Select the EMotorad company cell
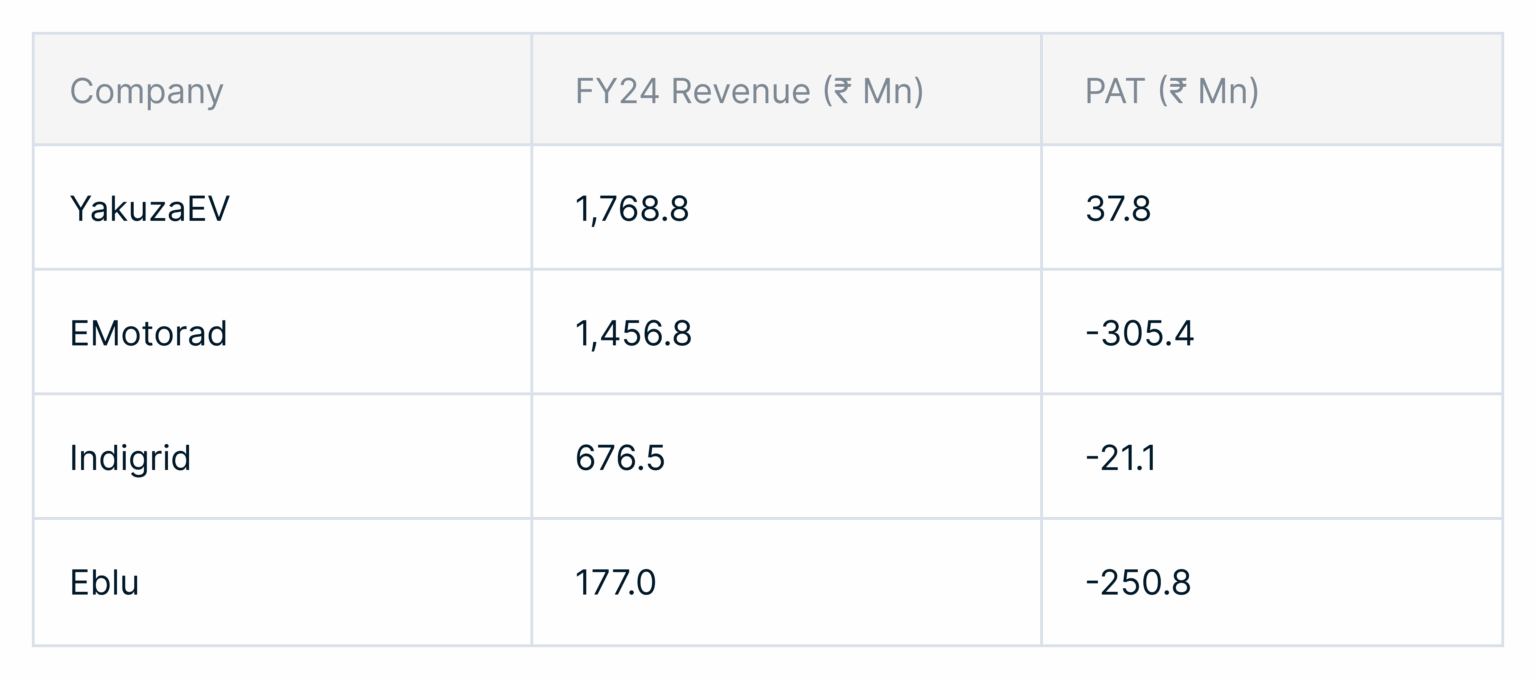This screenshot has width=1536, height=679. pyautogui.click(x=148, y=332)
